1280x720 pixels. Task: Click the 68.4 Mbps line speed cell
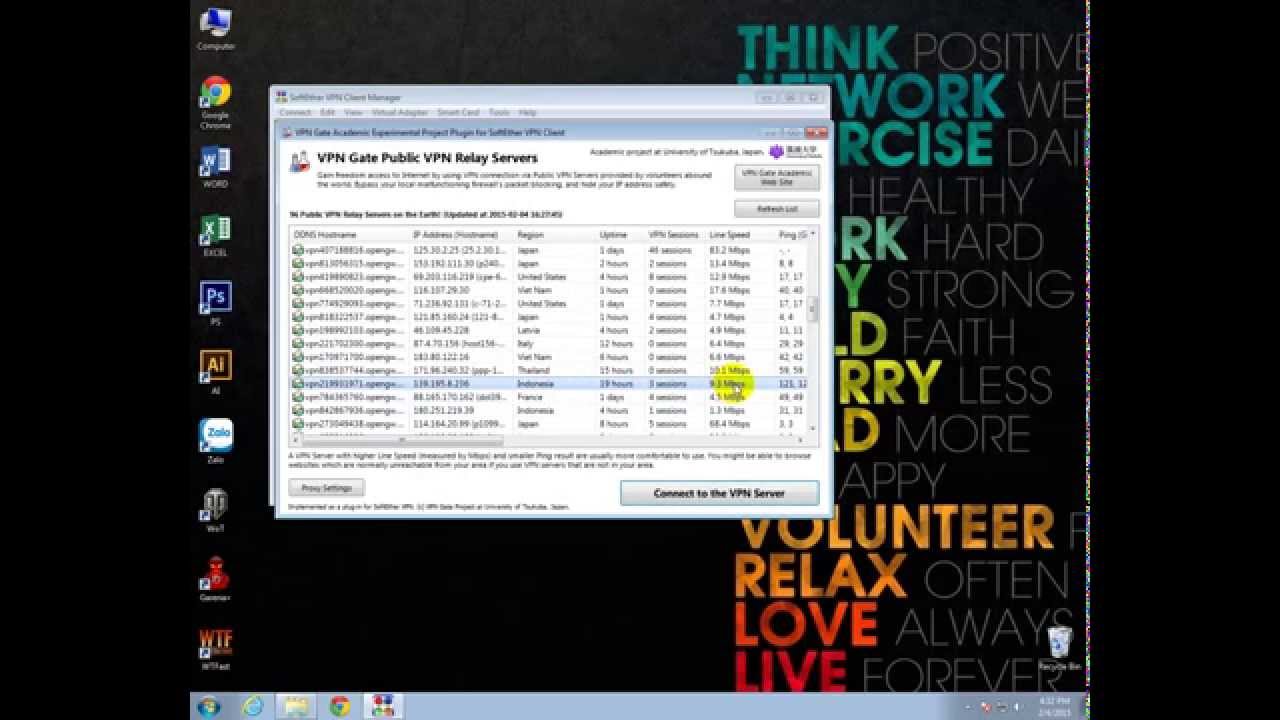730,424
